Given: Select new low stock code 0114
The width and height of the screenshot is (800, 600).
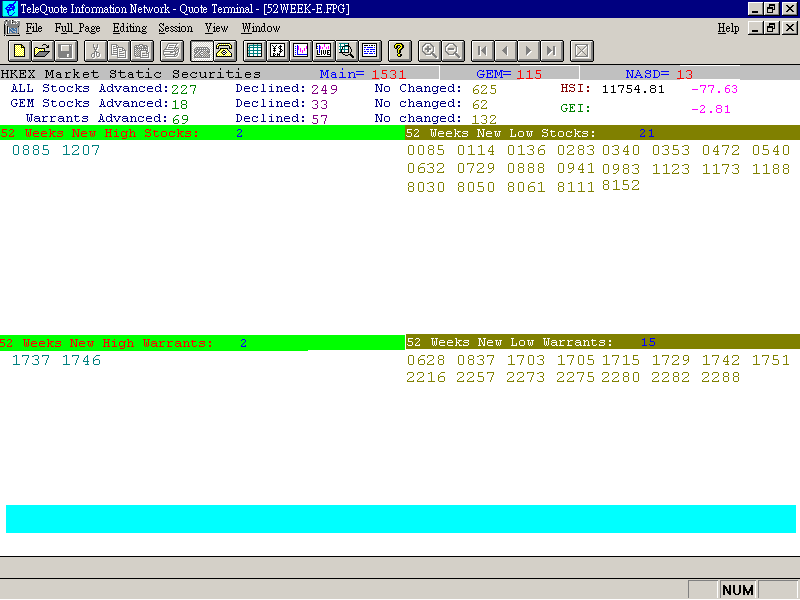Looking at the screenshot, I should [x=476, y=151].
